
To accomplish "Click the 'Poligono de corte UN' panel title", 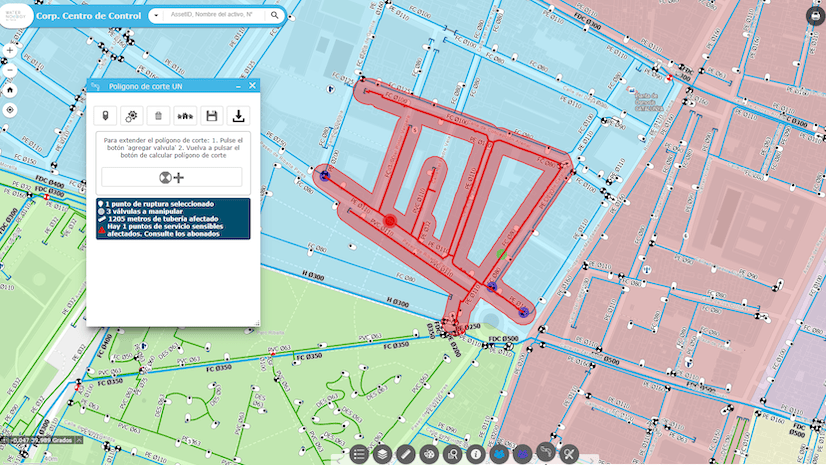I will (145, 86).
